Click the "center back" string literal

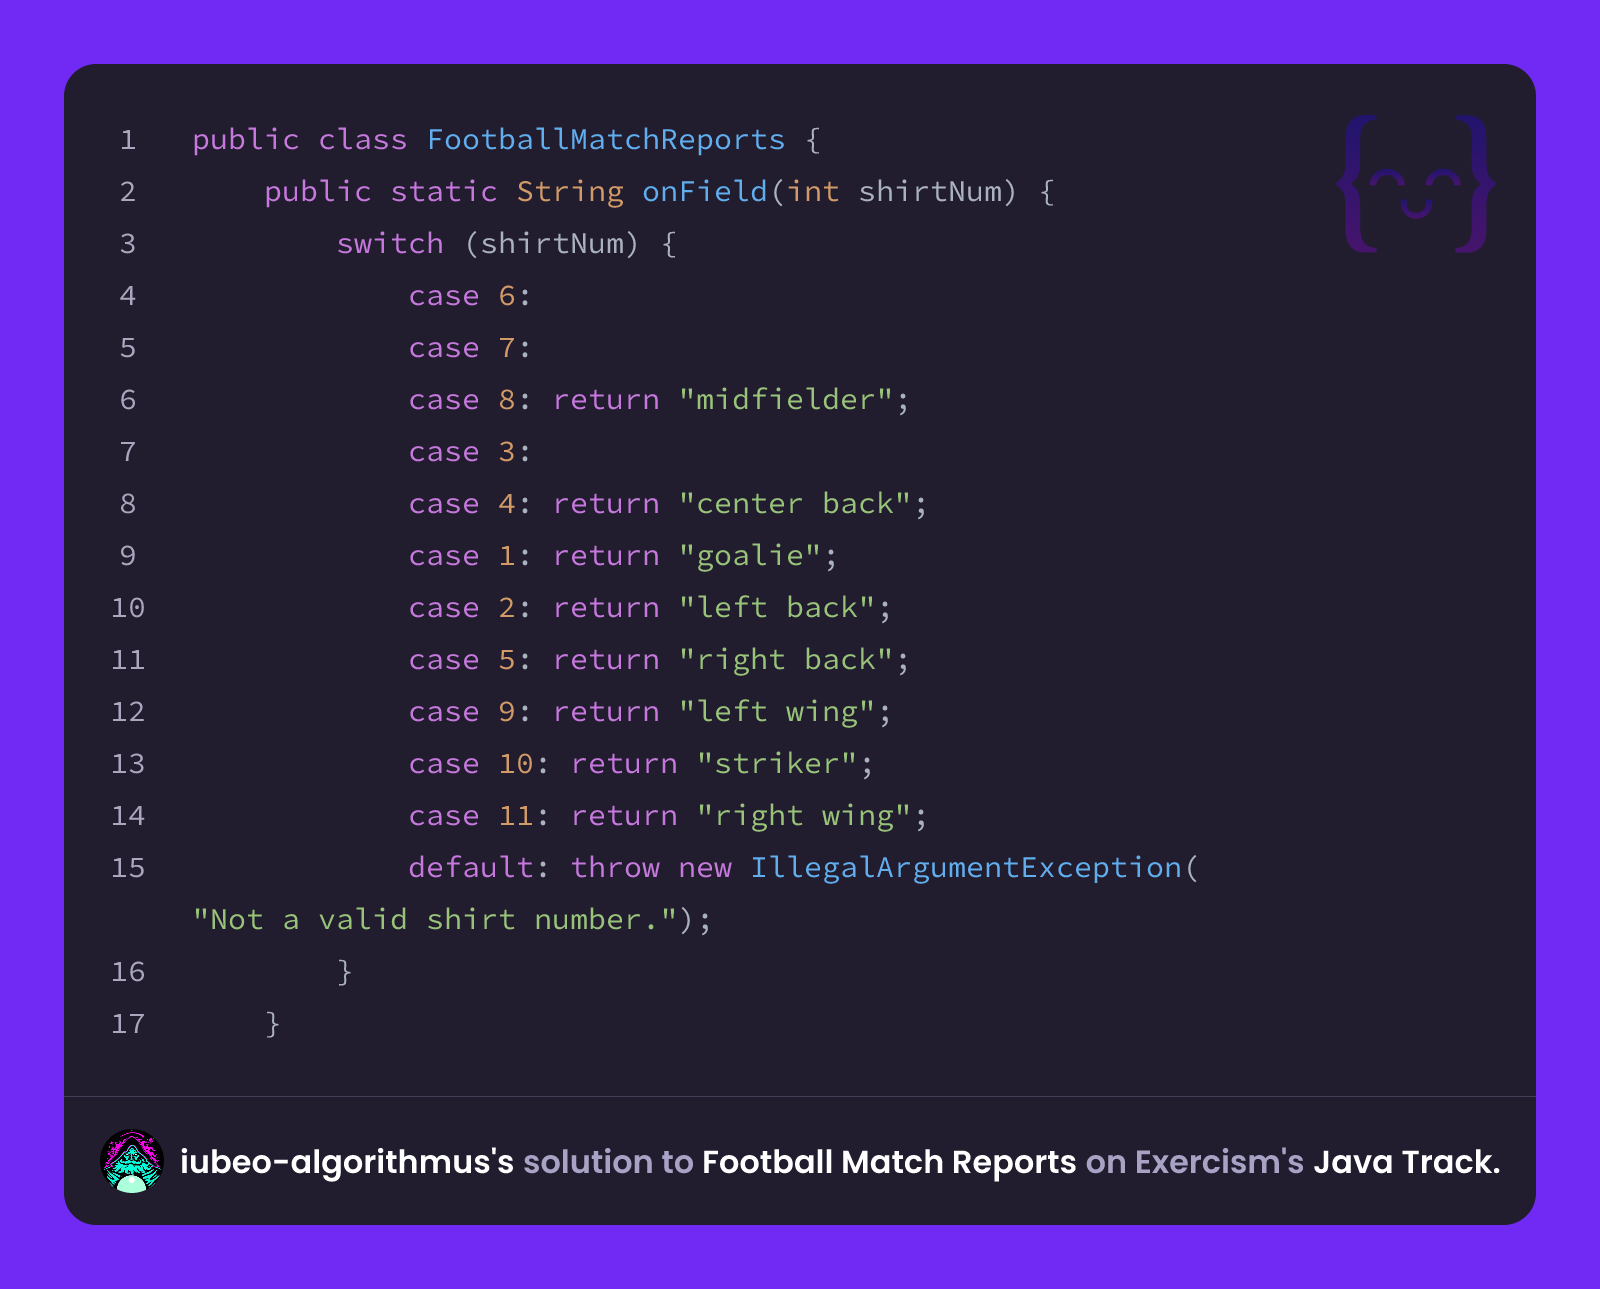coord(794,504)
